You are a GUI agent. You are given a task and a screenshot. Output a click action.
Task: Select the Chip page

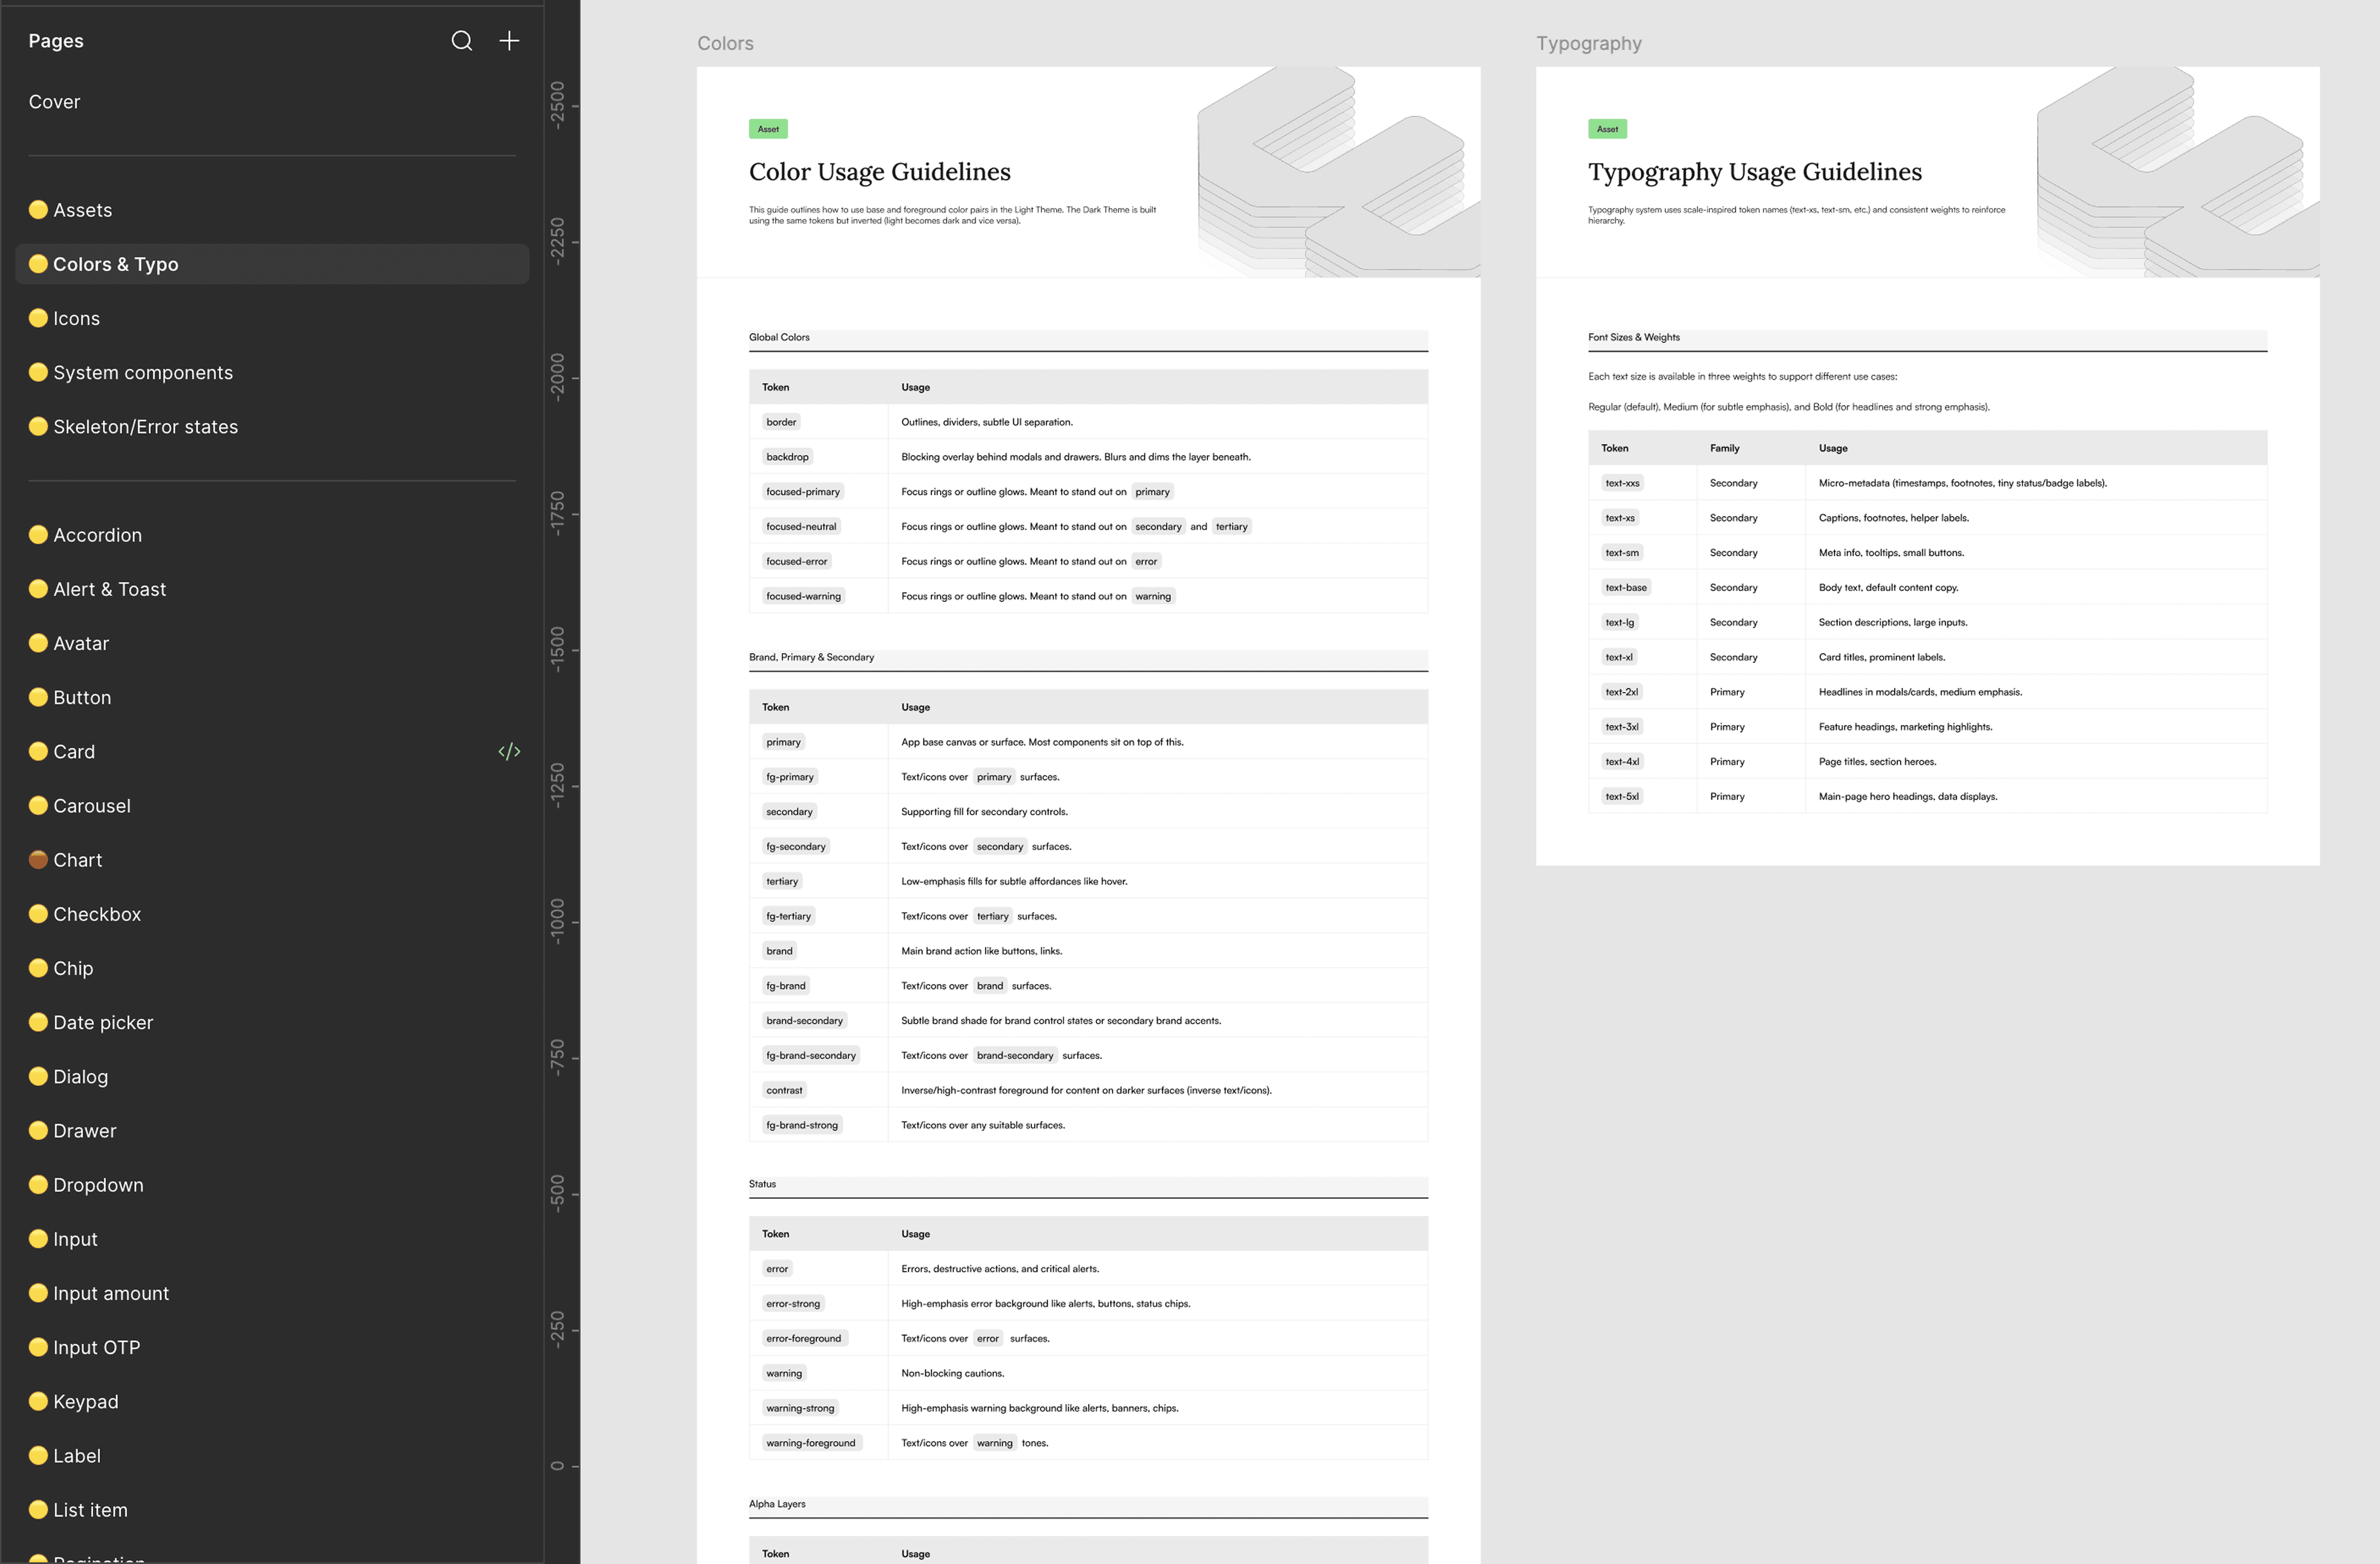[x=272, y=968]
